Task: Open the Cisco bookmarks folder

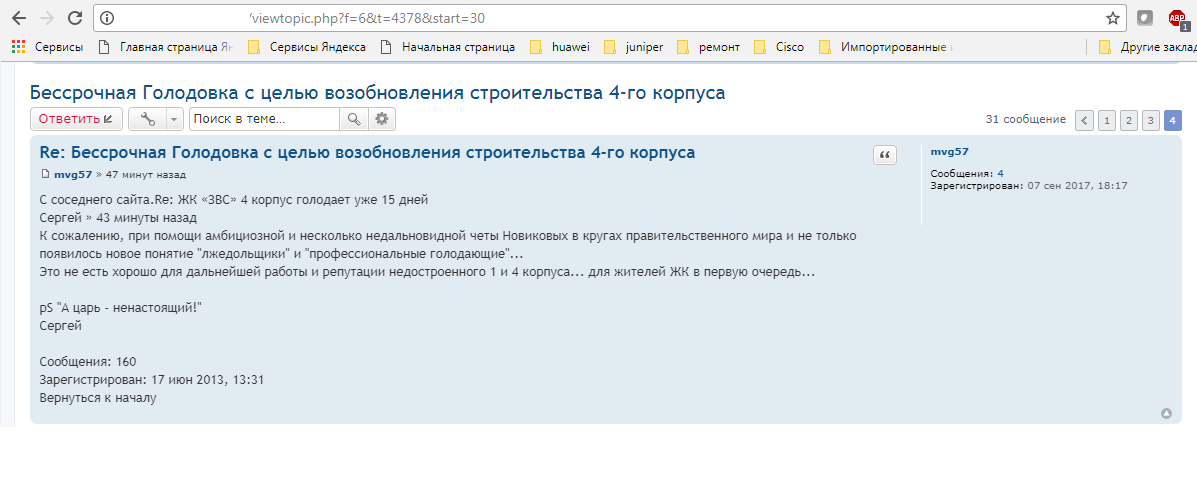Action: click(780, 47)
